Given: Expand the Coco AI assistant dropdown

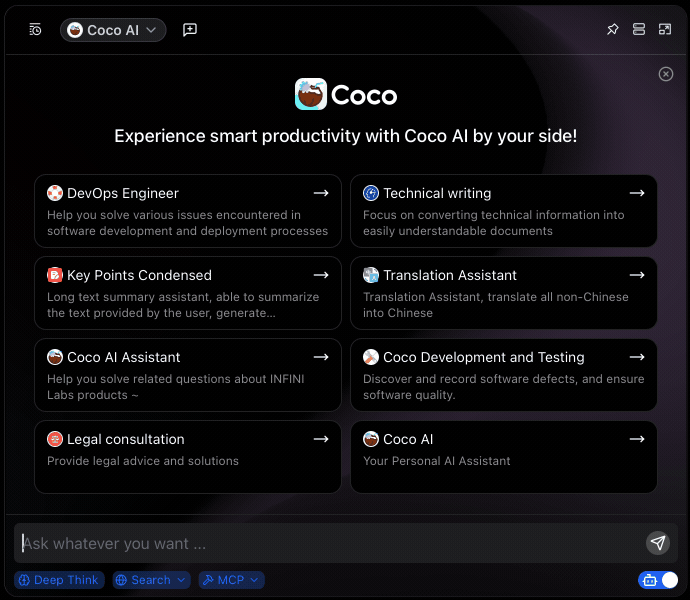Looking at the screenshot, I should [113, 30].
